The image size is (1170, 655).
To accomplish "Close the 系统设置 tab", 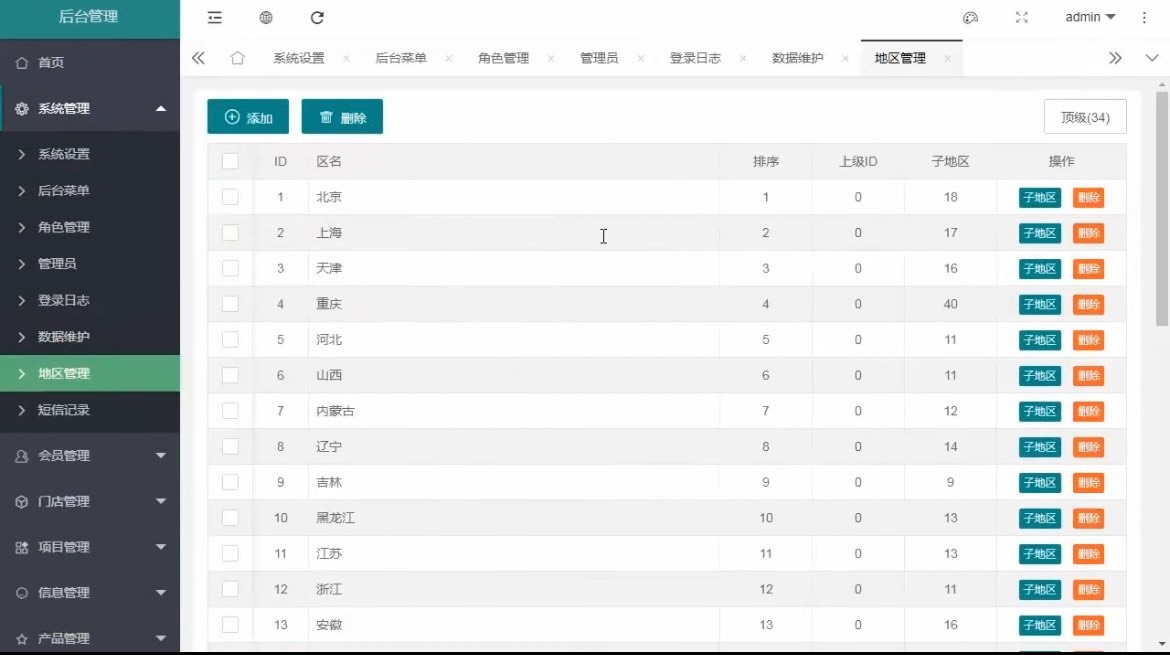I will tap(346, 58).
